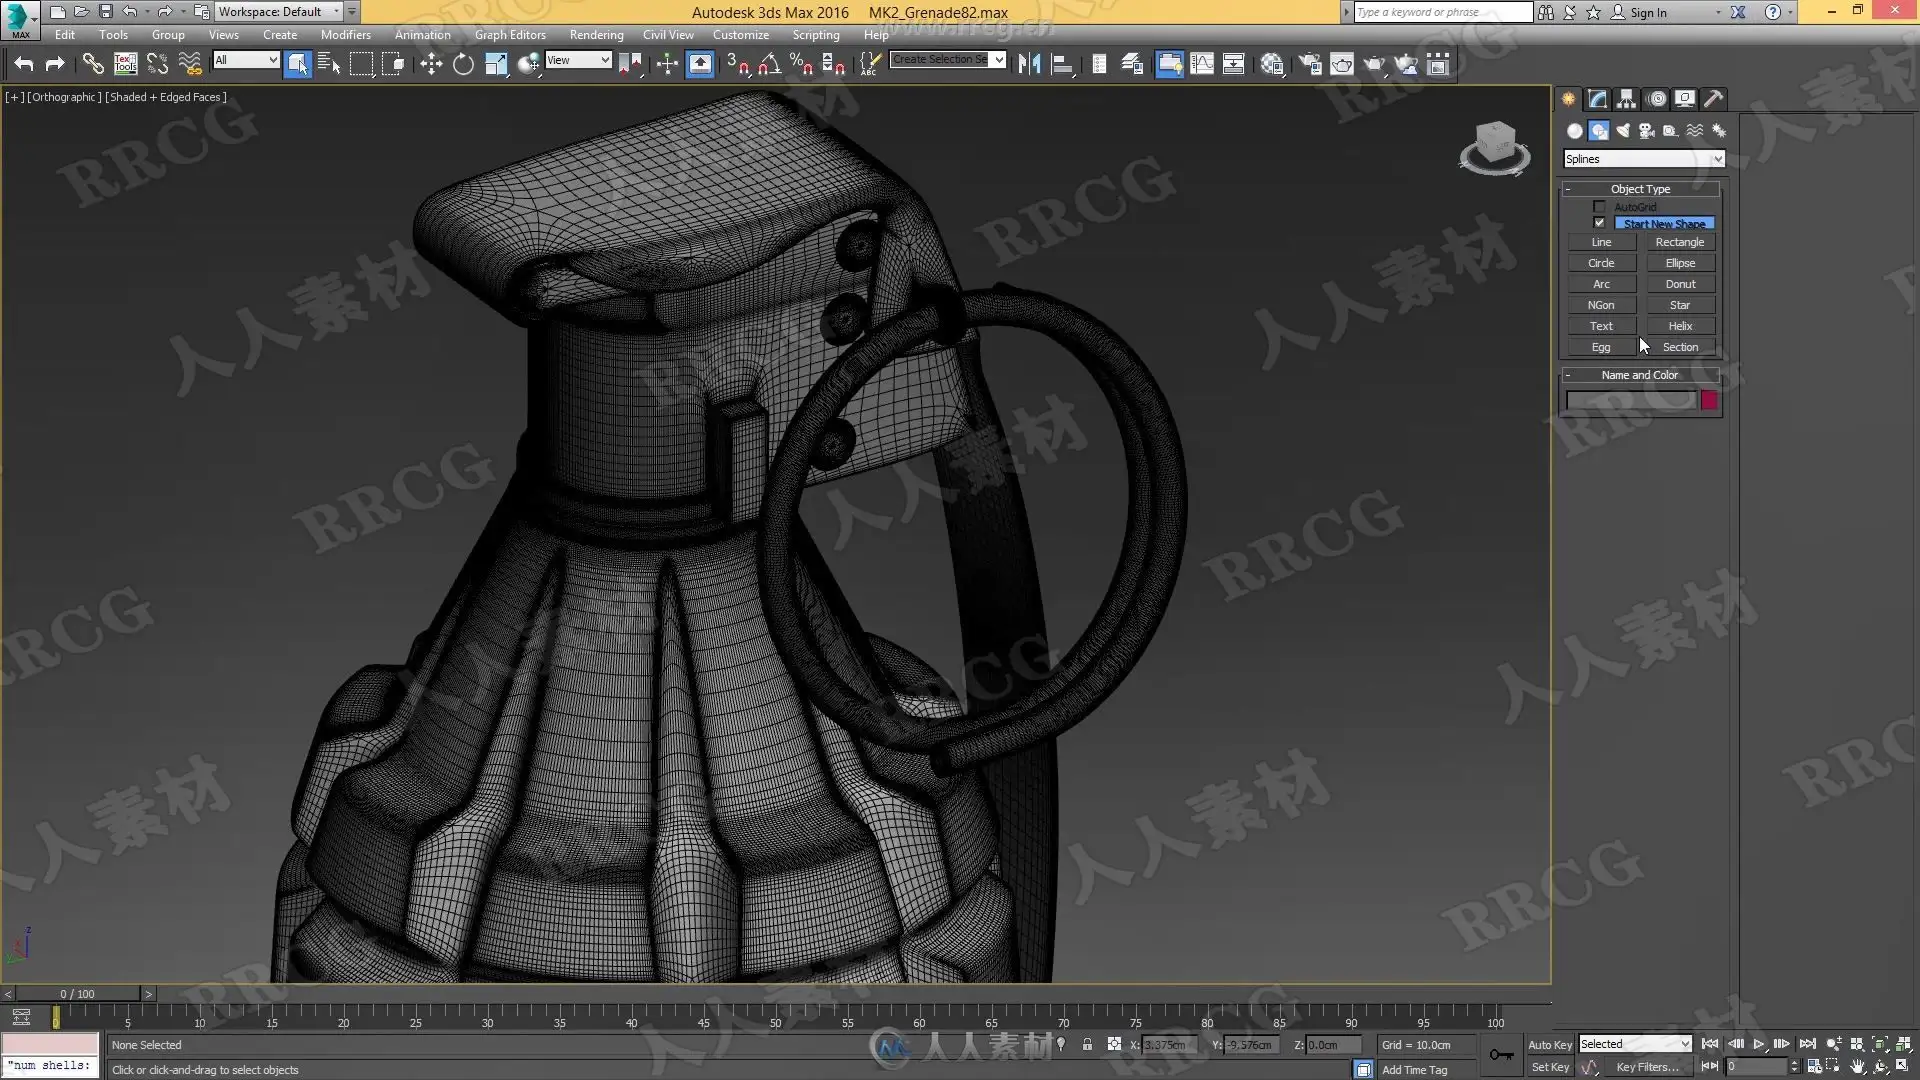Viewport: 1920px width, 1080px height.
Task: Open the Utilities hammer panel
Action: click(x=1713, y=99)
